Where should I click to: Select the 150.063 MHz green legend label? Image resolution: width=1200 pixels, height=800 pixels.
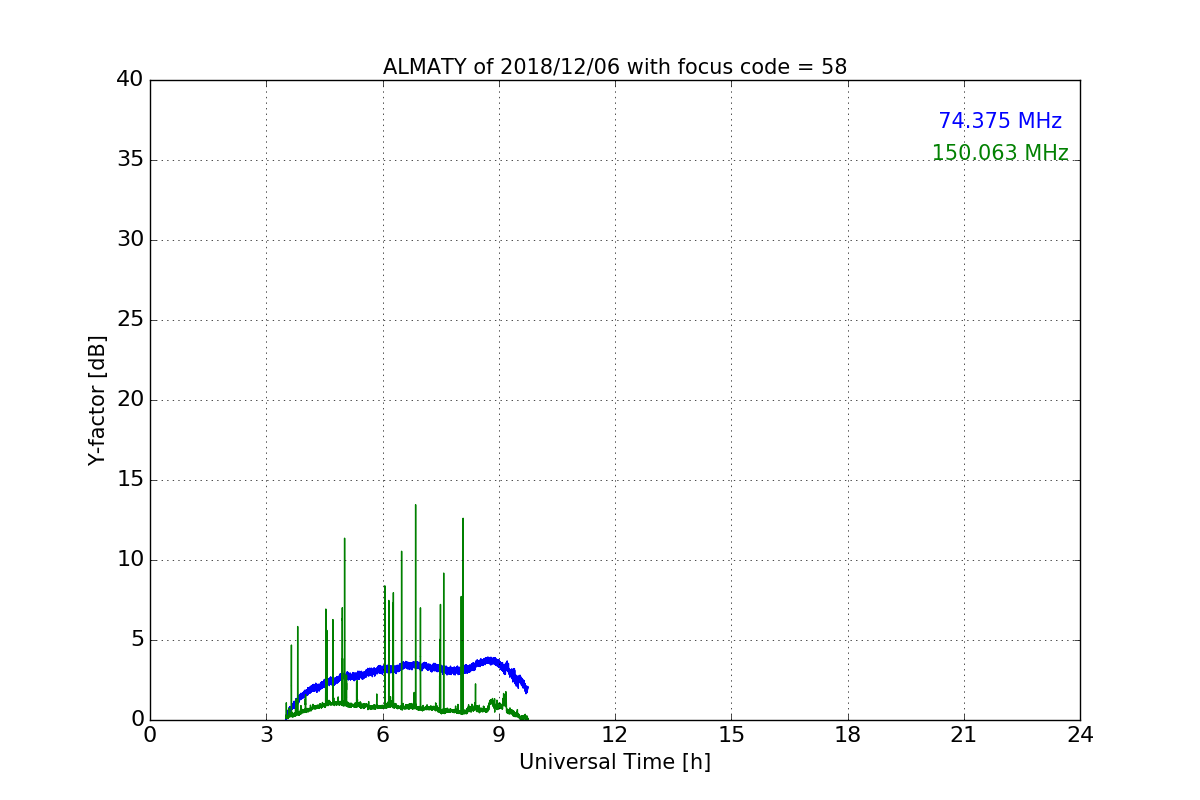(x=1000, y=153)
